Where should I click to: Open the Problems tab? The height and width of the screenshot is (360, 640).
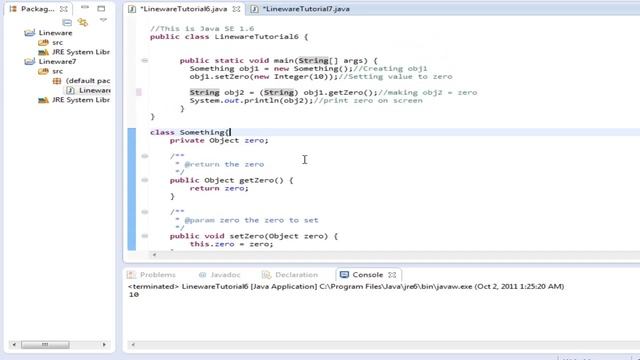158,275
